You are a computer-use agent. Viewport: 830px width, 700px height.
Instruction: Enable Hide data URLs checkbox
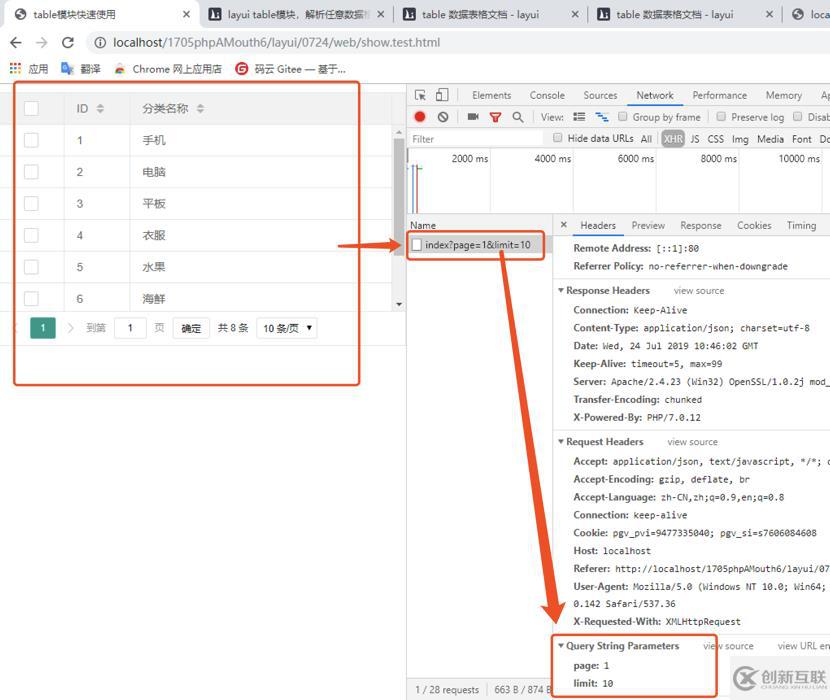point(557,138)
